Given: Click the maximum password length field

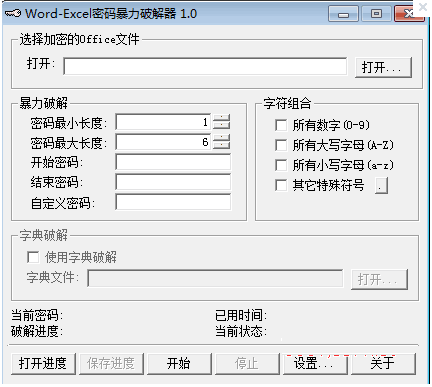Looking at the screenshot, I should (163, 142).
